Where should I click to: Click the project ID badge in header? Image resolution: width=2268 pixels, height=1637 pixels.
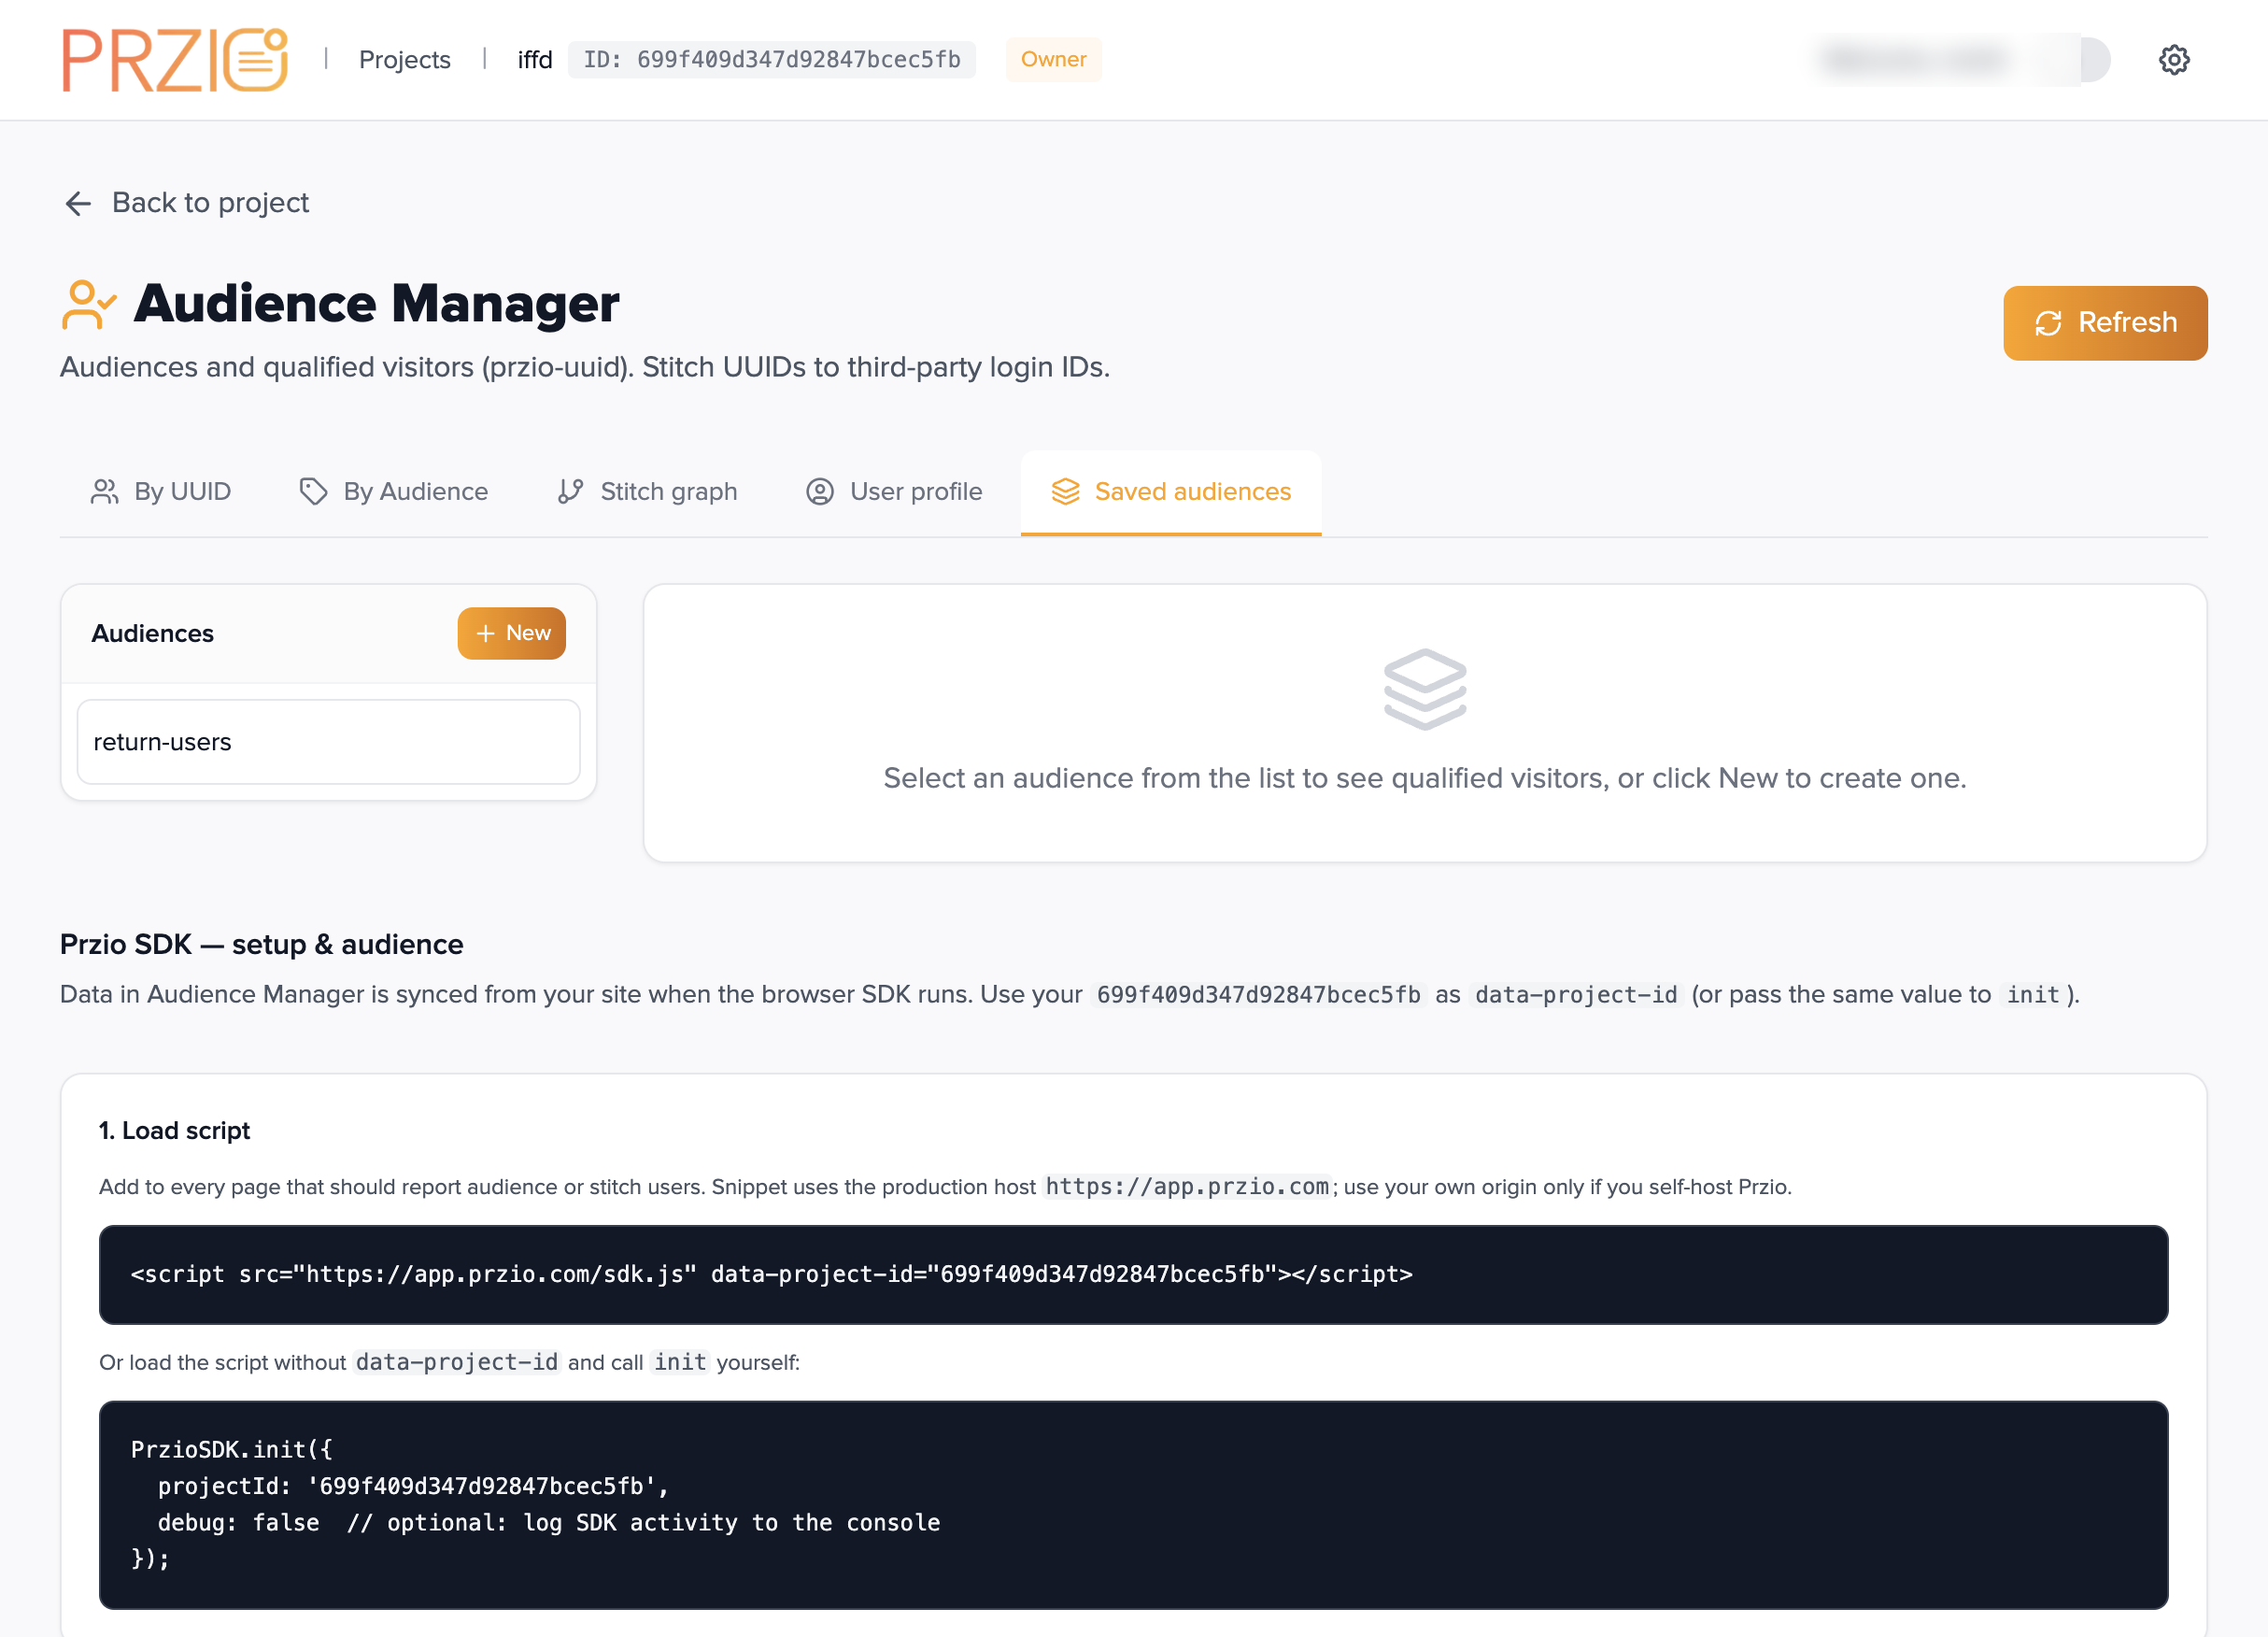772,60
